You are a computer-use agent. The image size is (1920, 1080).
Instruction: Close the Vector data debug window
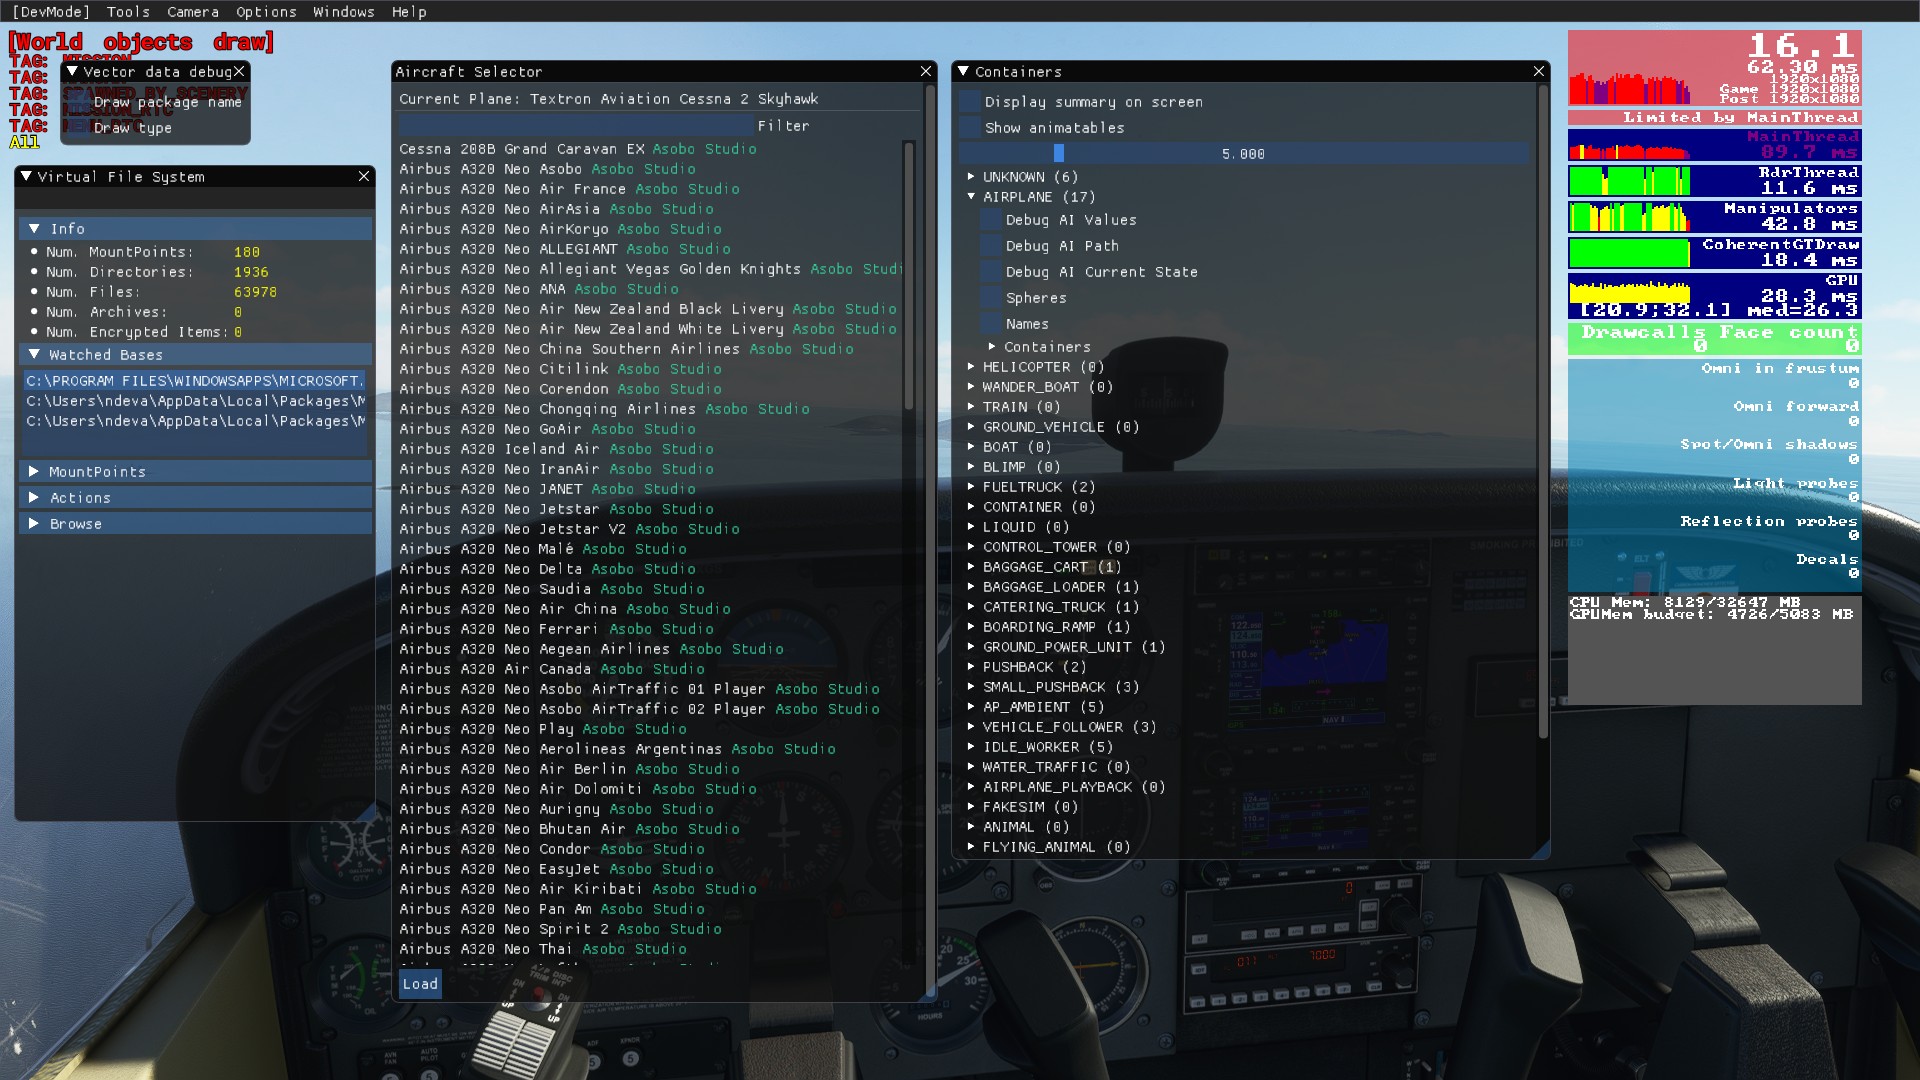tap(239, 71)
